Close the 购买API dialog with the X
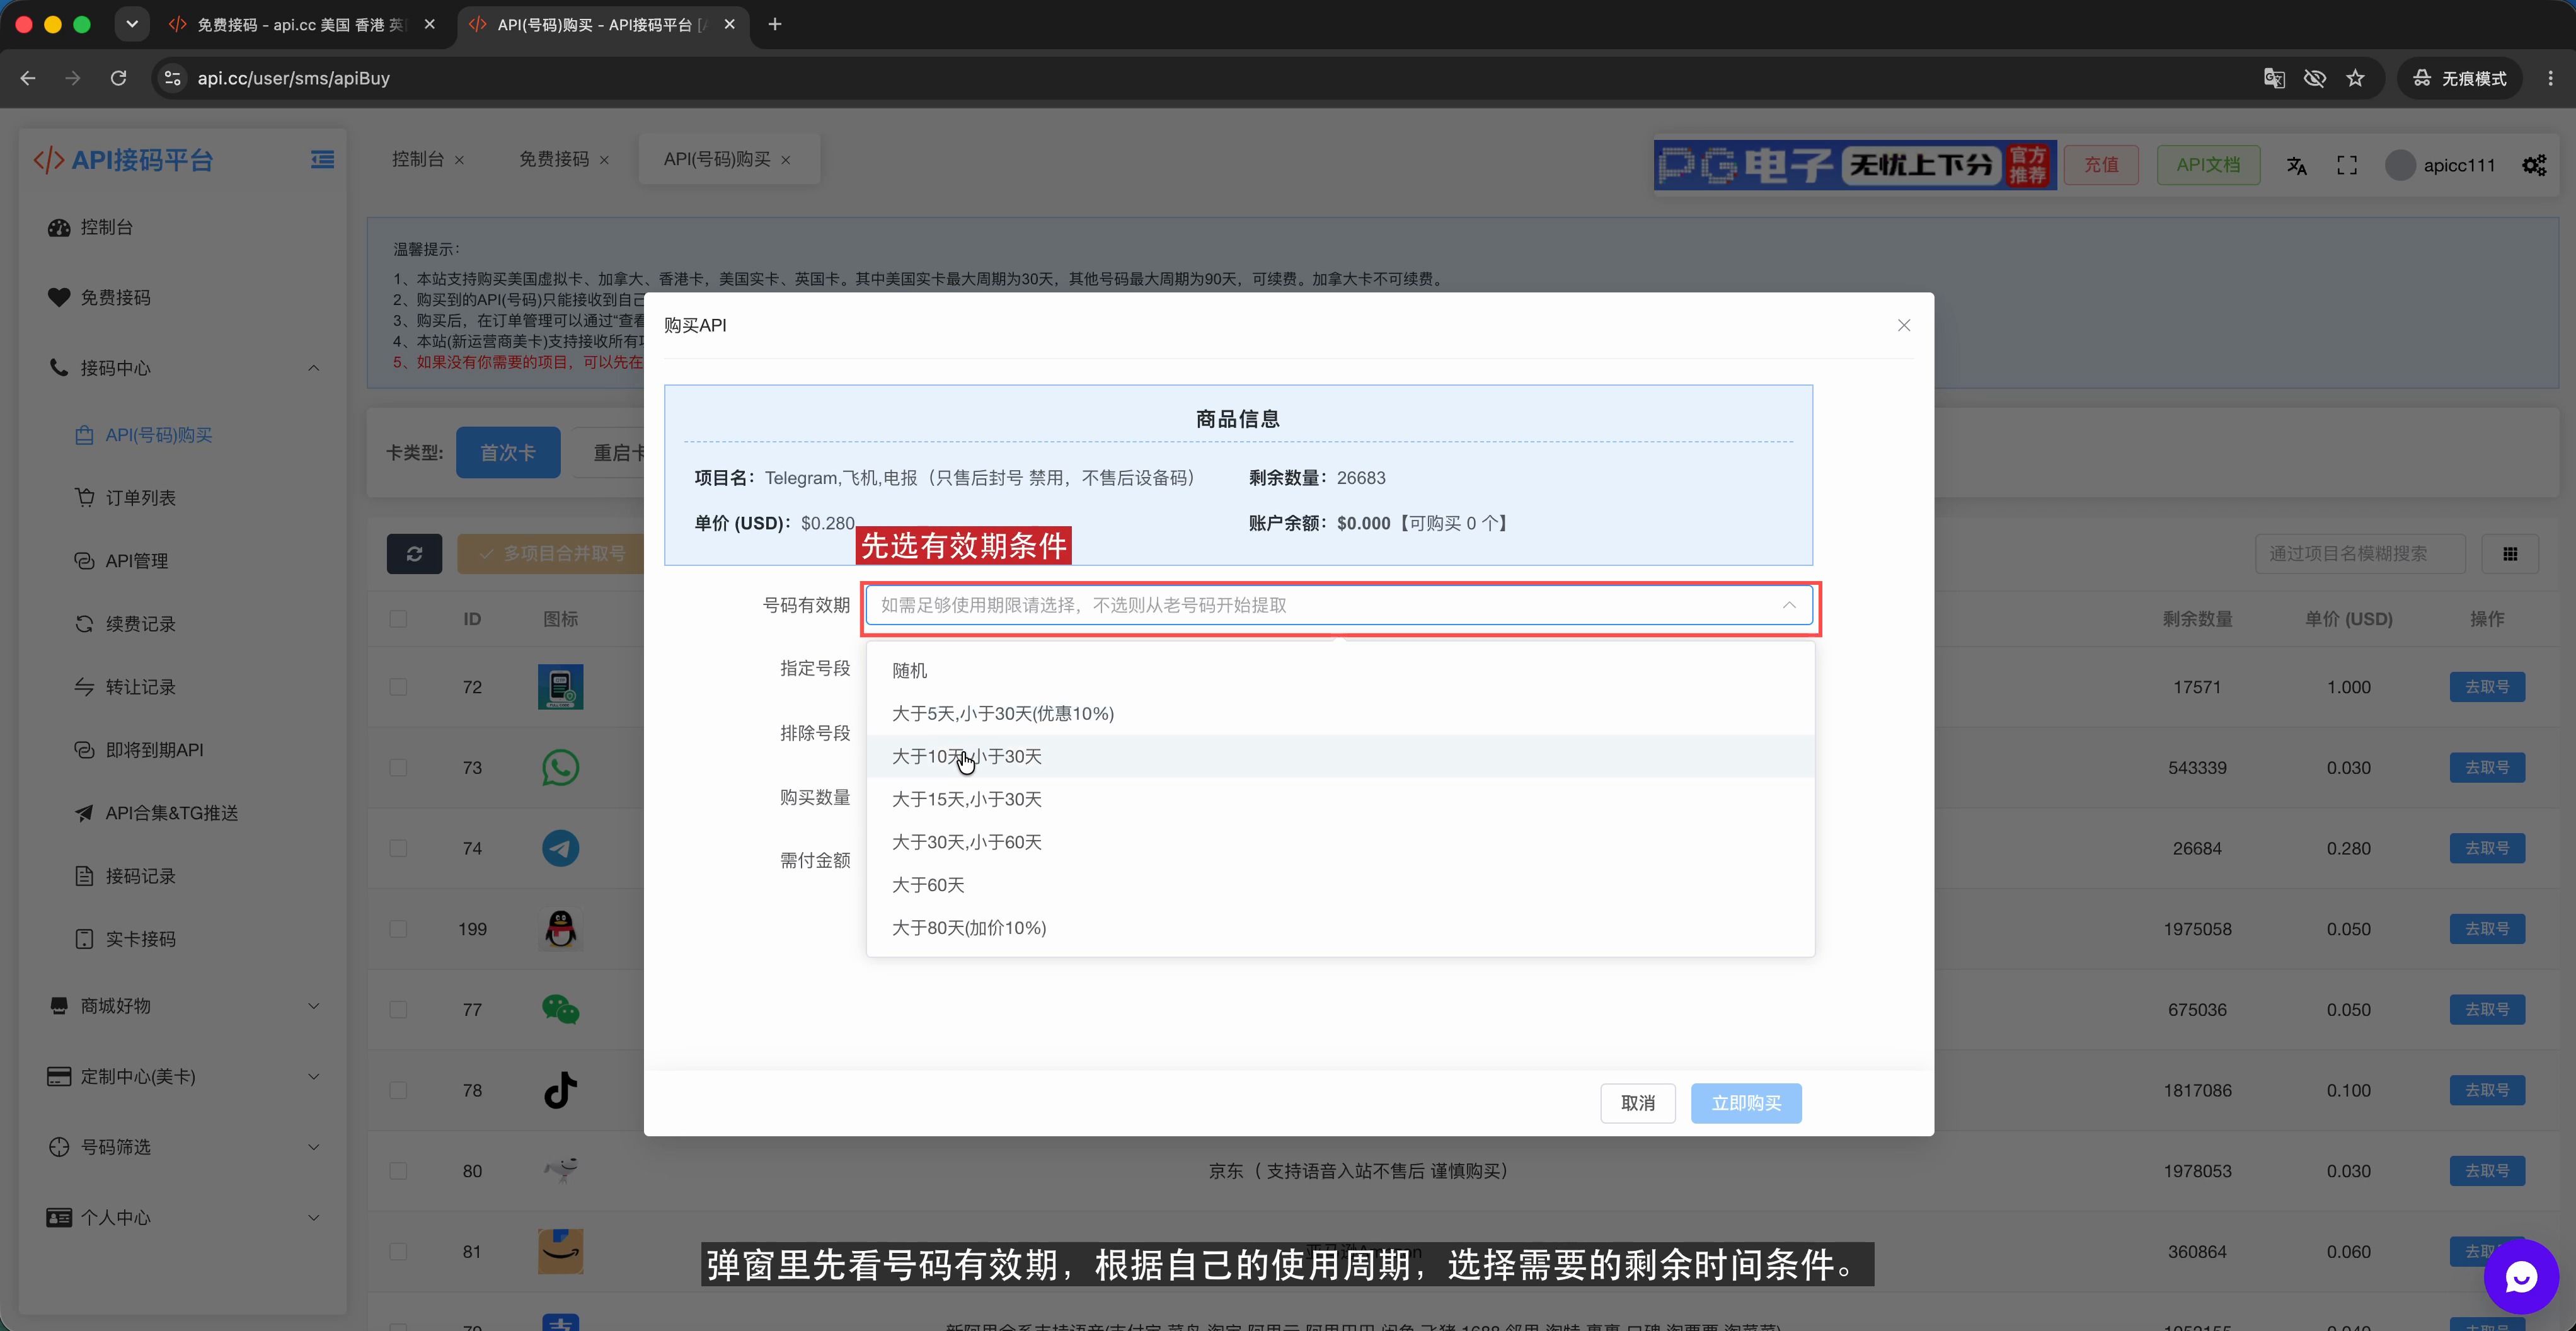The image size is (2576, 1331). click(x=1904, y=325)
